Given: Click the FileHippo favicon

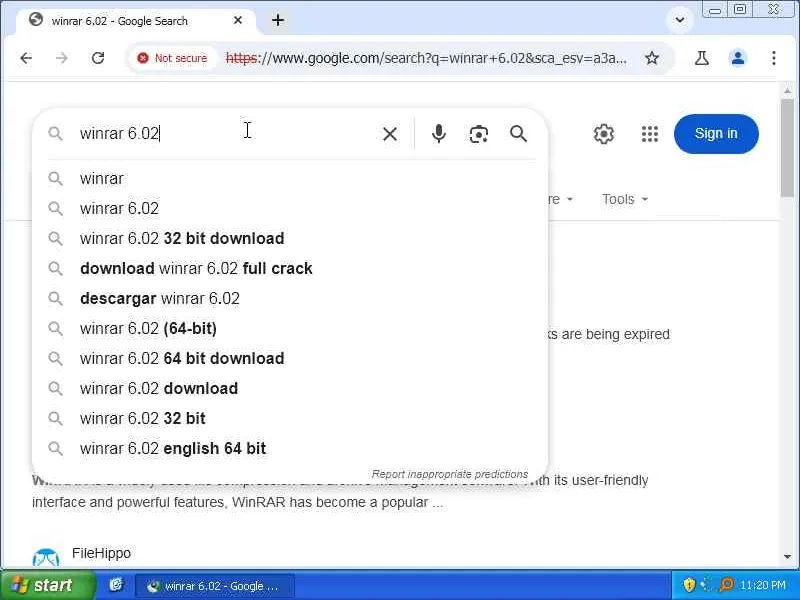Looking at the screenshot, I should (45, 558).
